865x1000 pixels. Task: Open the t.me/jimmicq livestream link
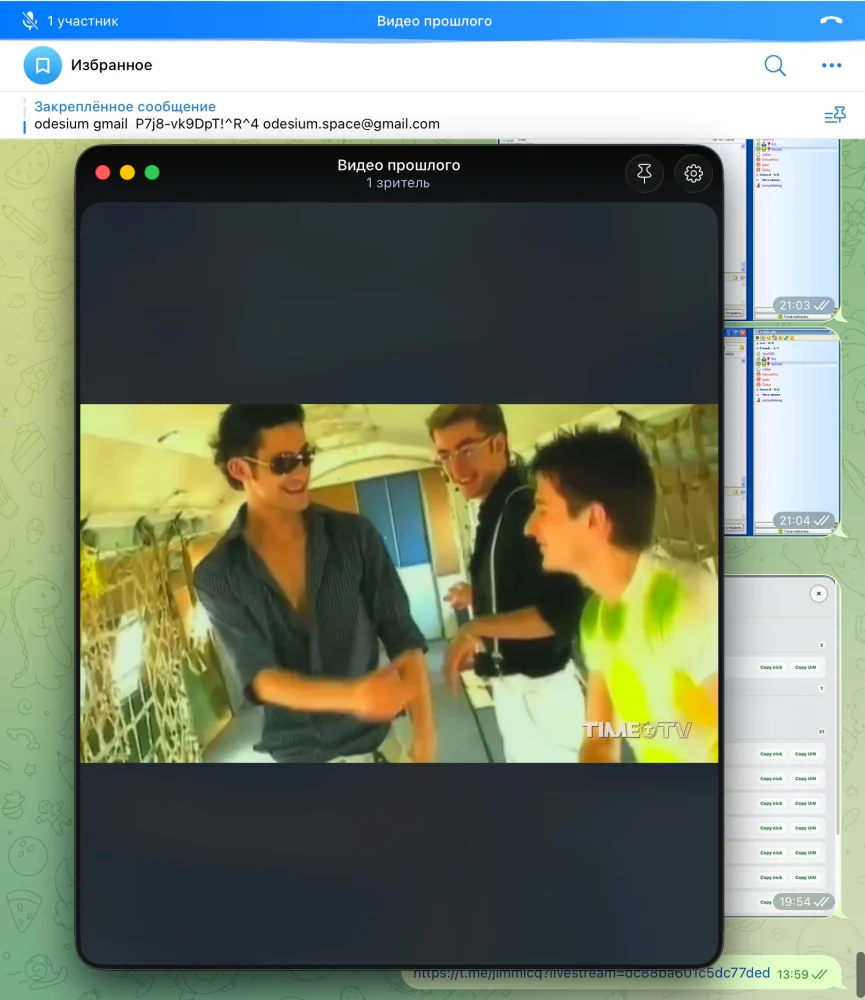click(x=591, y=973)
